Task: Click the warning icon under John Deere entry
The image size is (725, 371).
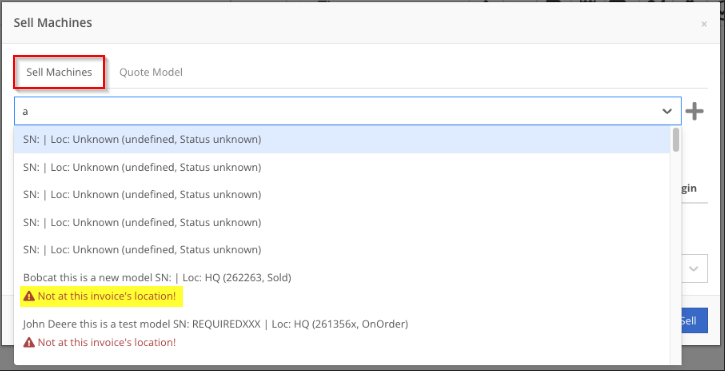Action: (29, 343)
